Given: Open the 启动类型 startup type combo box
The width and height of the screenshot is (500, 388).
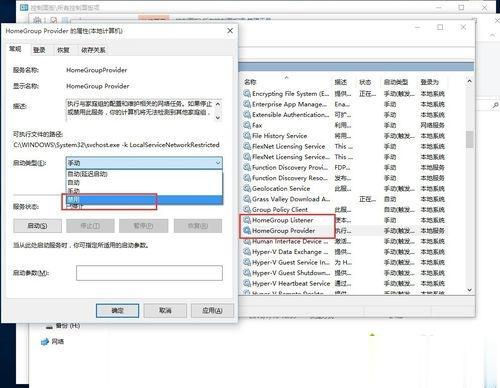Looking at the screenshot, I should pos(144,163).
